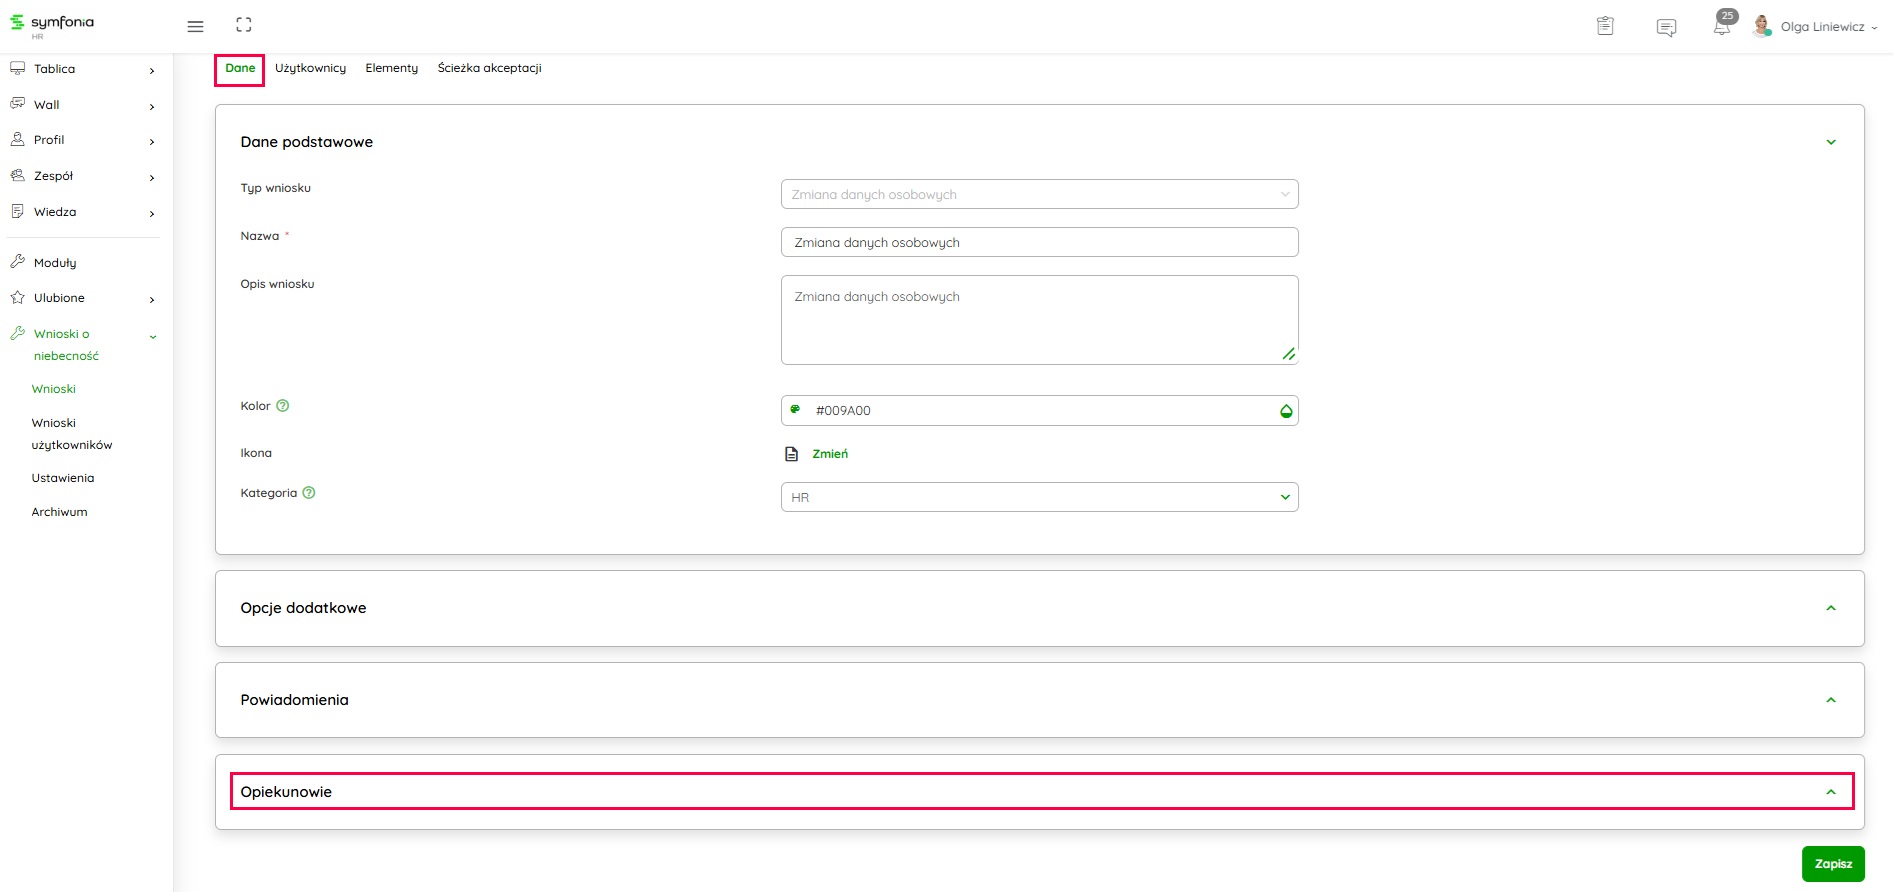Expand the Opiekunowie section

point(1039,792)
